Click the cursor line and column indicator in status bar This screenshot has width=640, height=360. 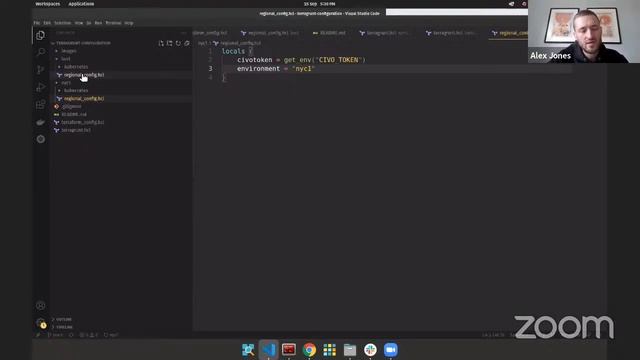[493, 335]
